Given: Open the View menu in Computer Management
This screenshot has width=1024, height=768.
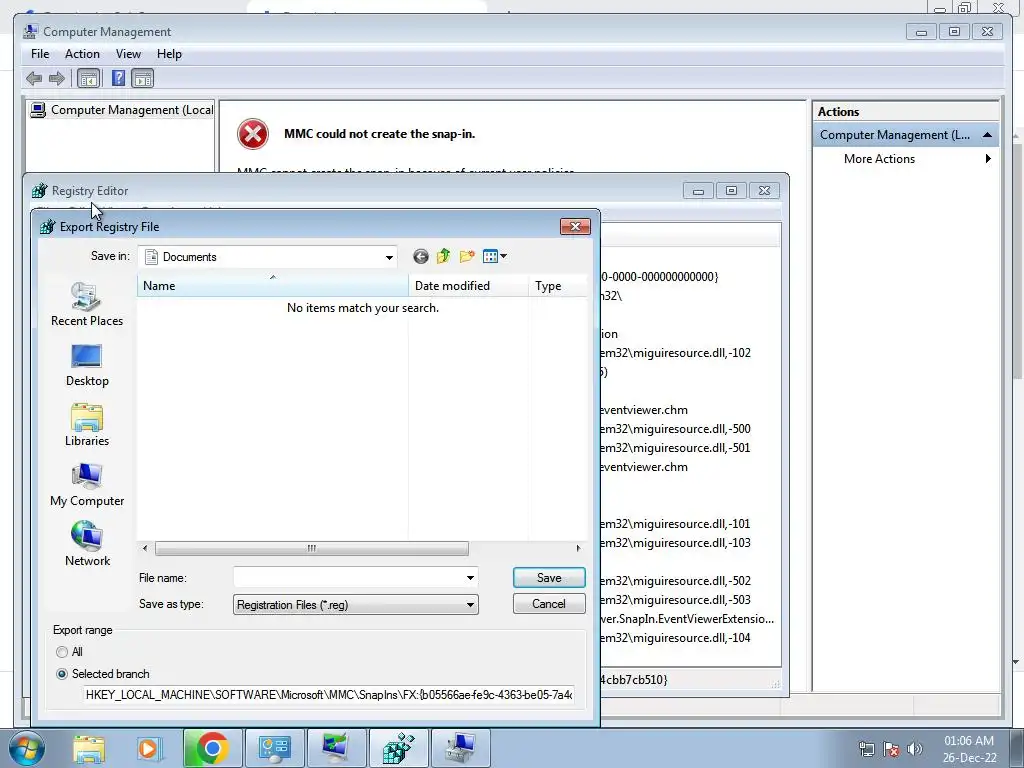Looking at the screenshot, I should 128,54.
